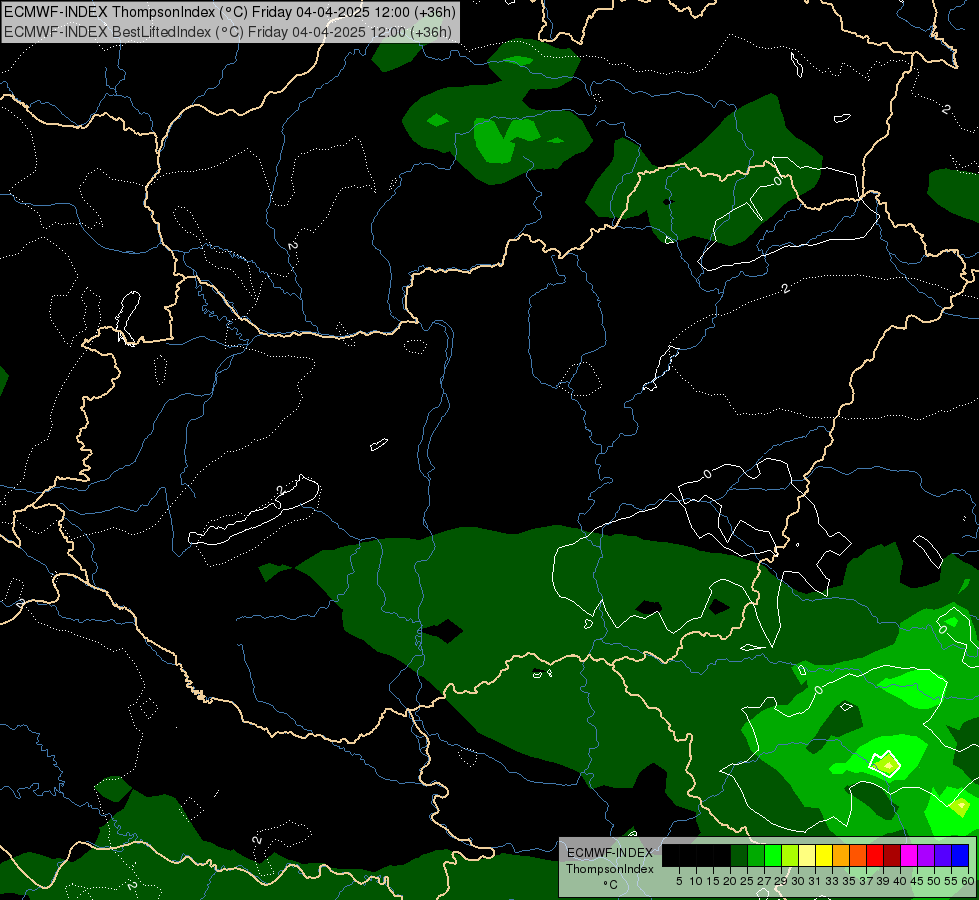Click the magenta 40–45 legend swatch

click(908, 855)
